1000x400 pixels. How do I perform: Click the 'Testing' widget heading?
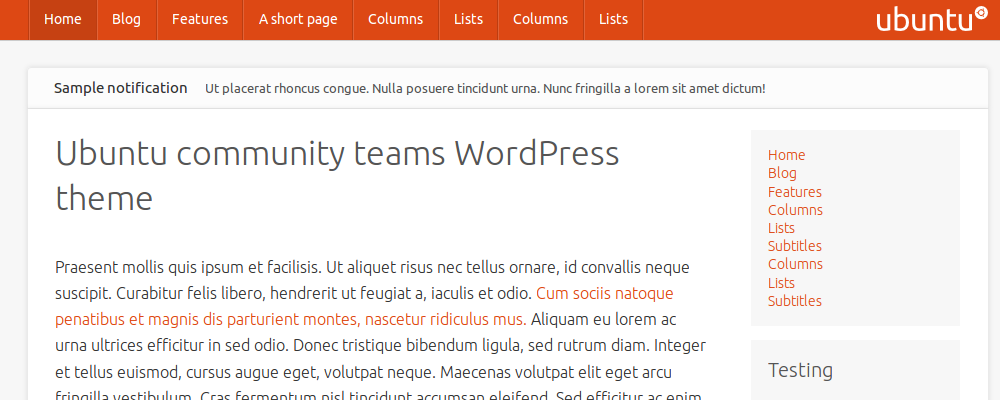(800, 370)
